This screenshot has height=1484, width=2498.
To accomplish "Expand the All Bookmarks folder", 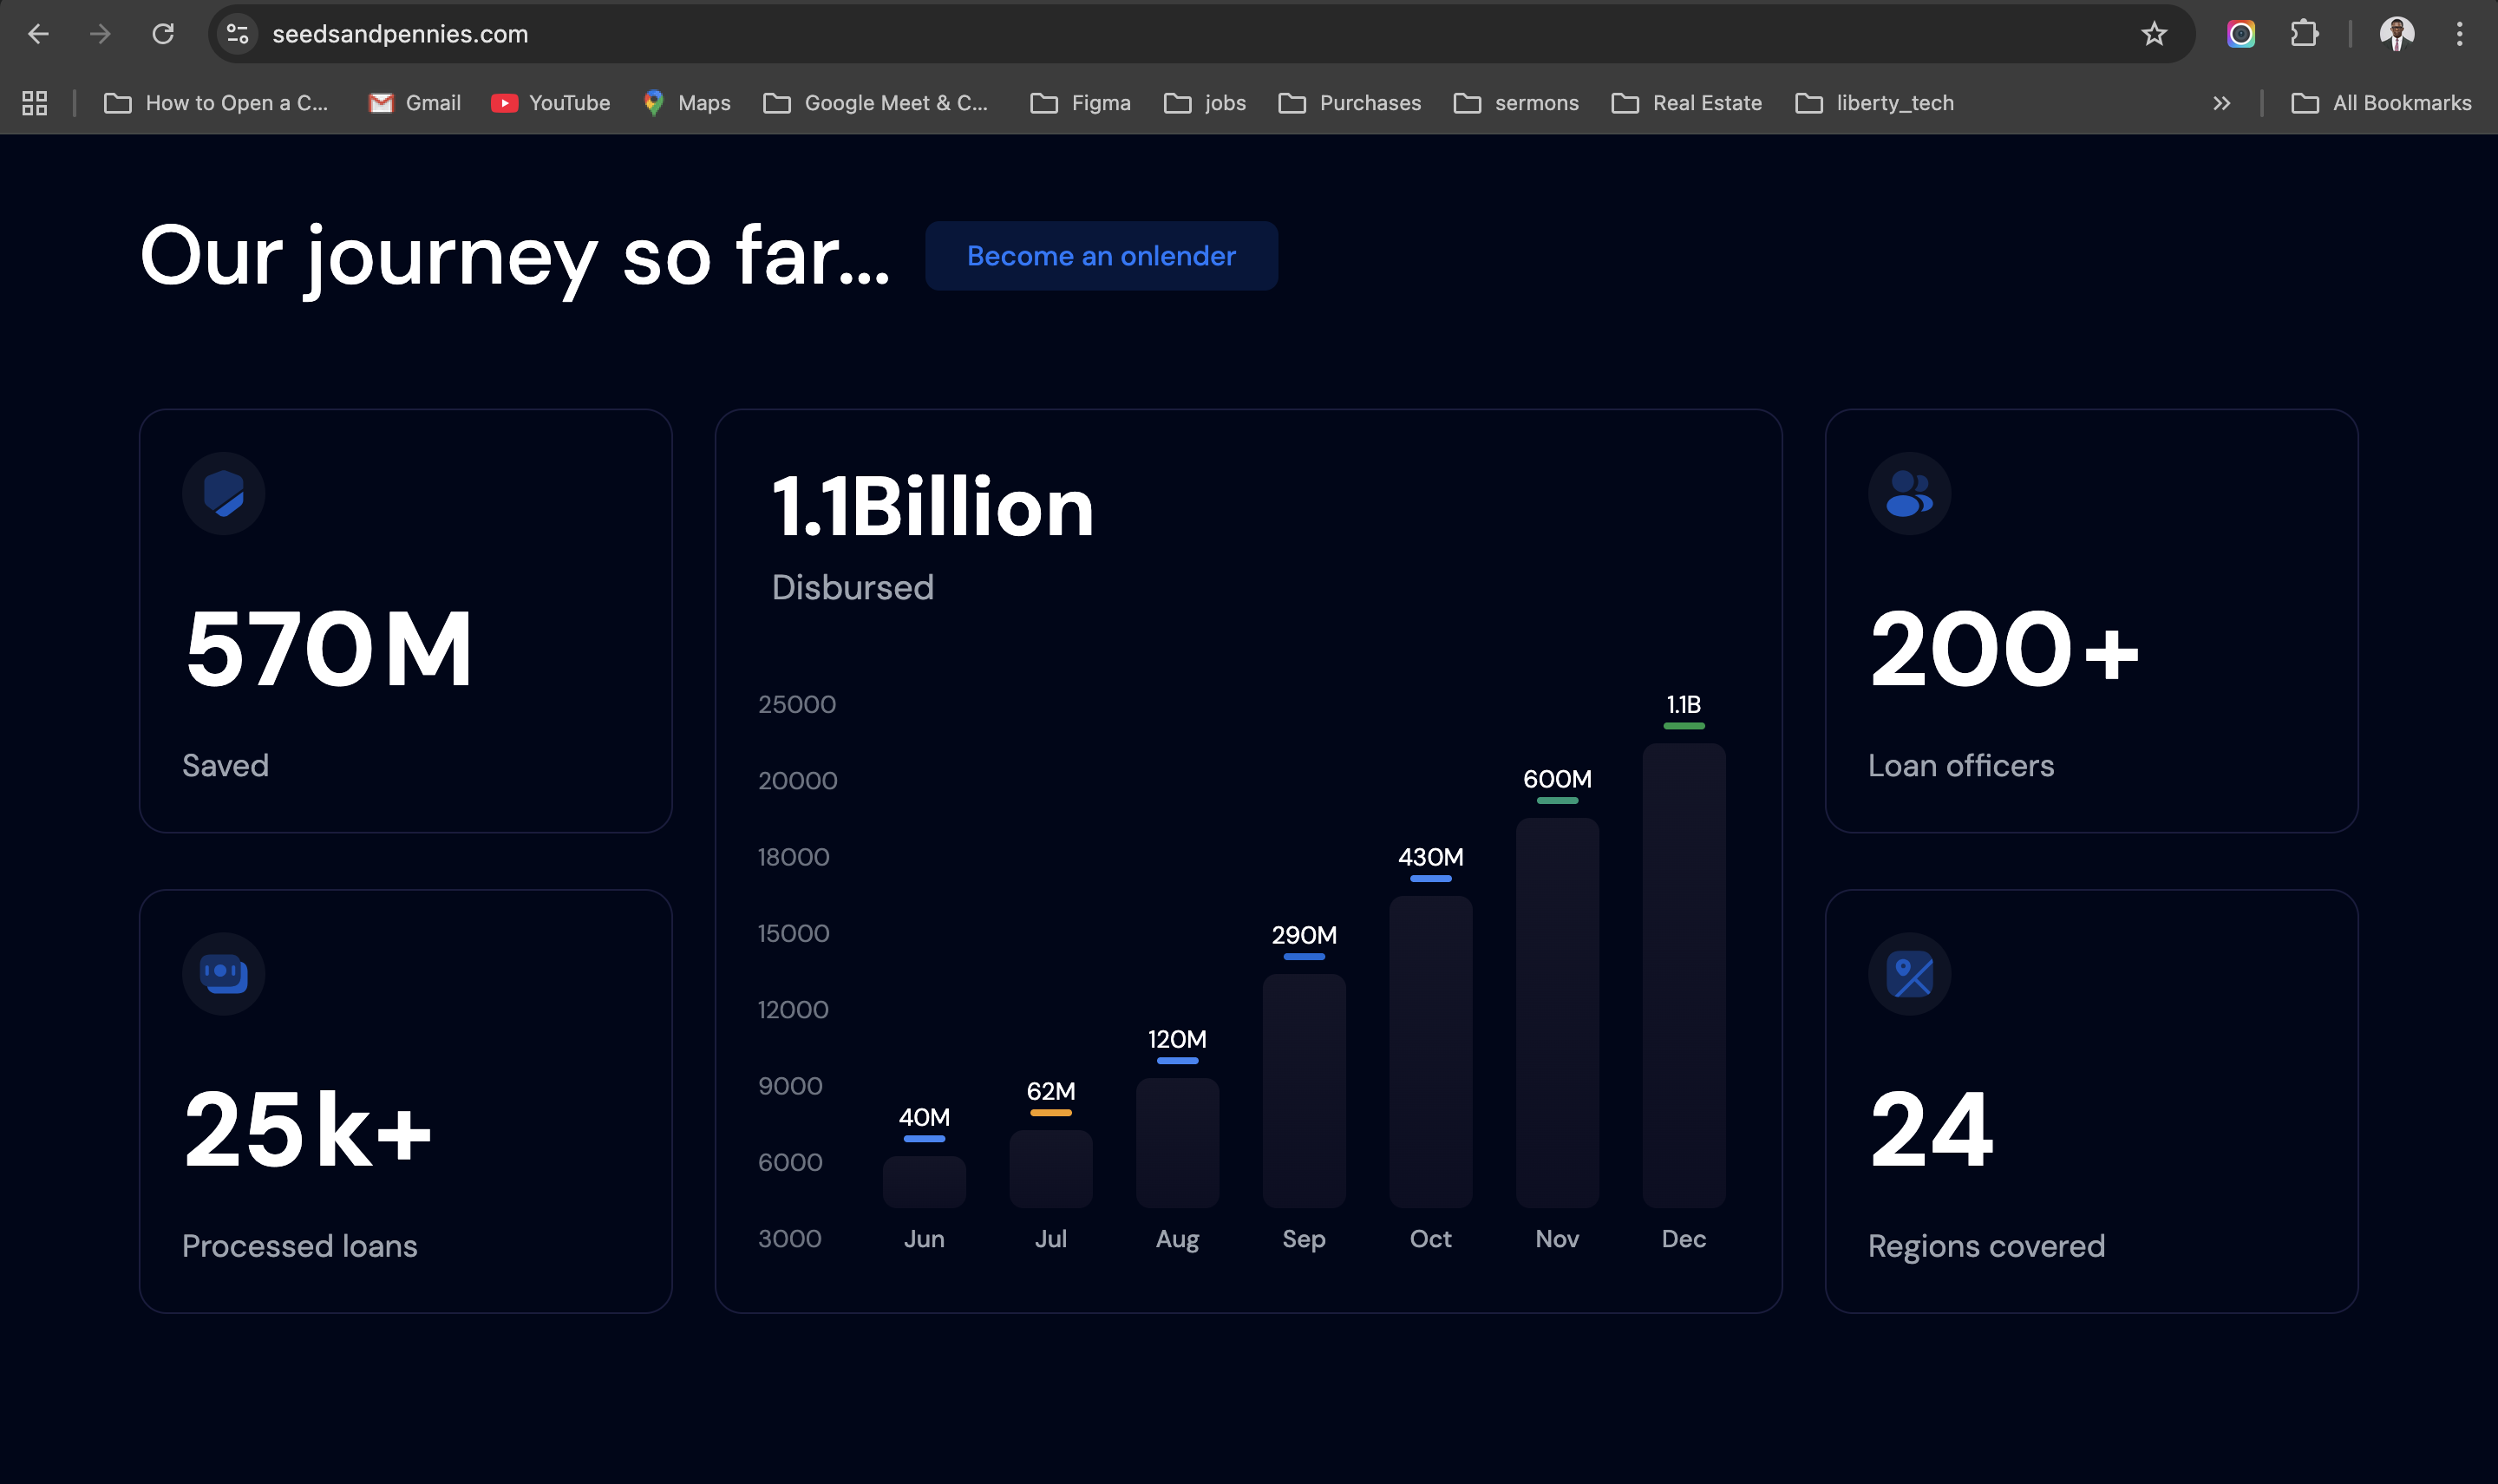I will (x=2380, y=103).
